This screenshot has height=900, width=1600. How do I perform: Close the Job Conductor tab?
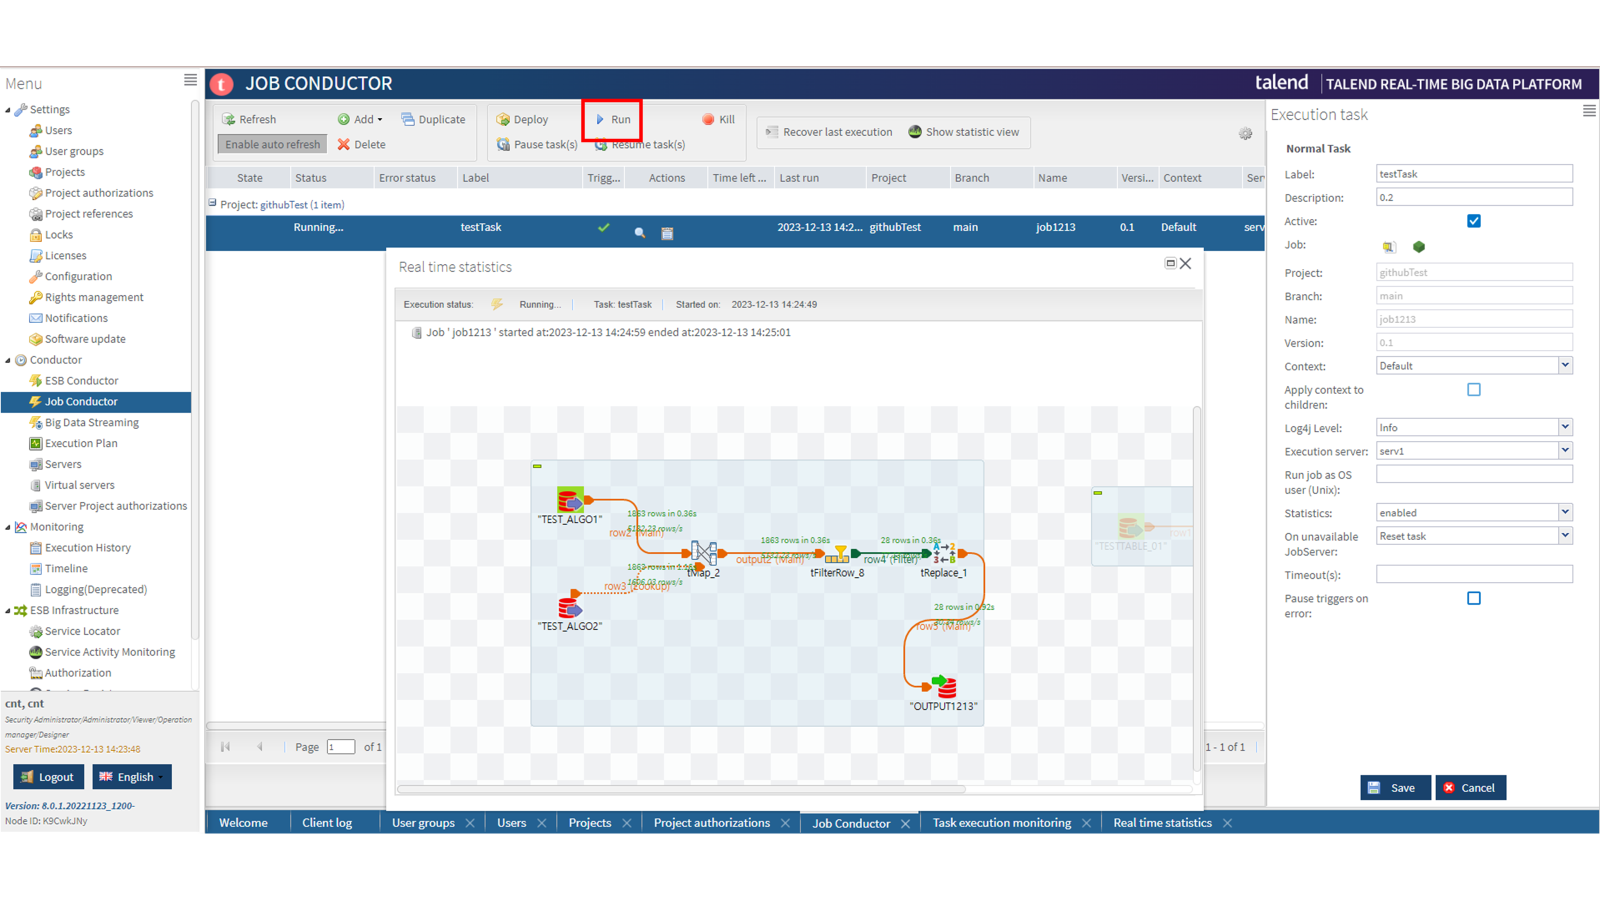click(905, 824)
